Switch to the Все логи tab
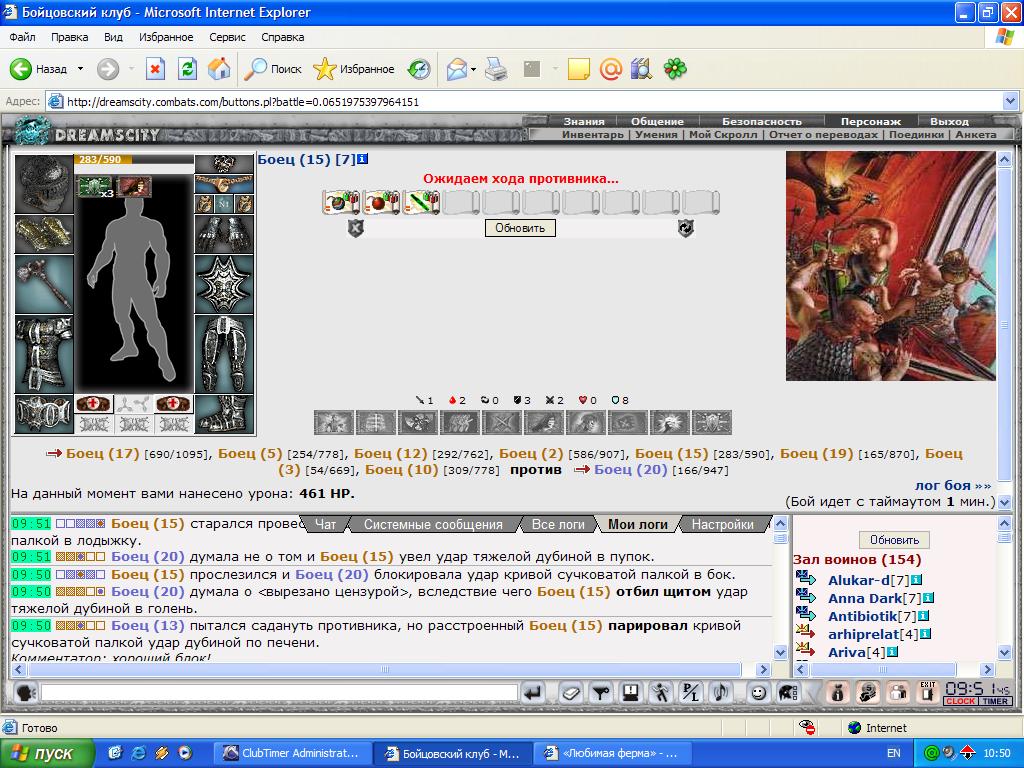Viewport: 1024px width, 768px height. (x=558, y=524)
